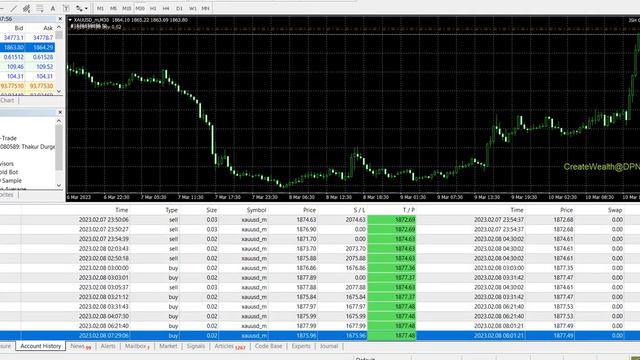Select highlighted trade opened 2023.02.08 07:29:06

(320, 336)
